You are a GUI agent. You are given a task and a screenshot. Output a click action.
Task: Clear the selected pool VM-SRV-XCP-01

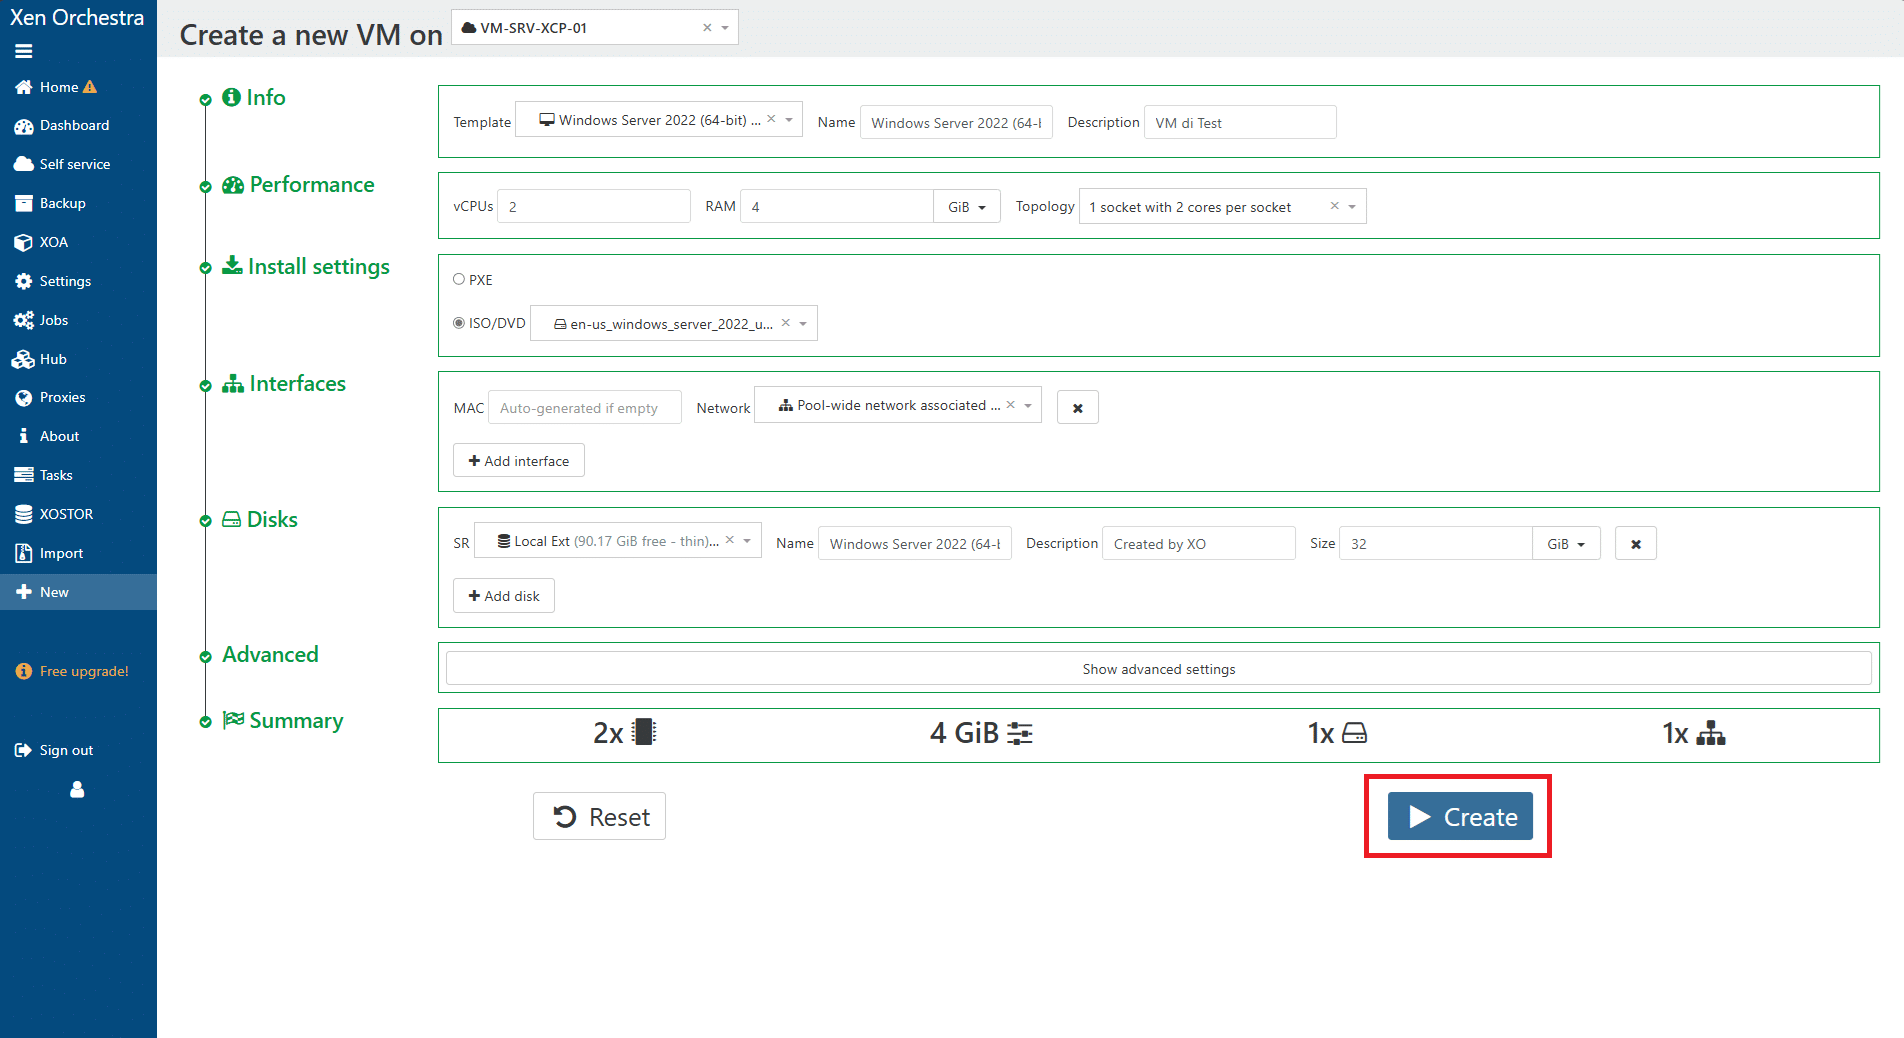tap(707, 28)
